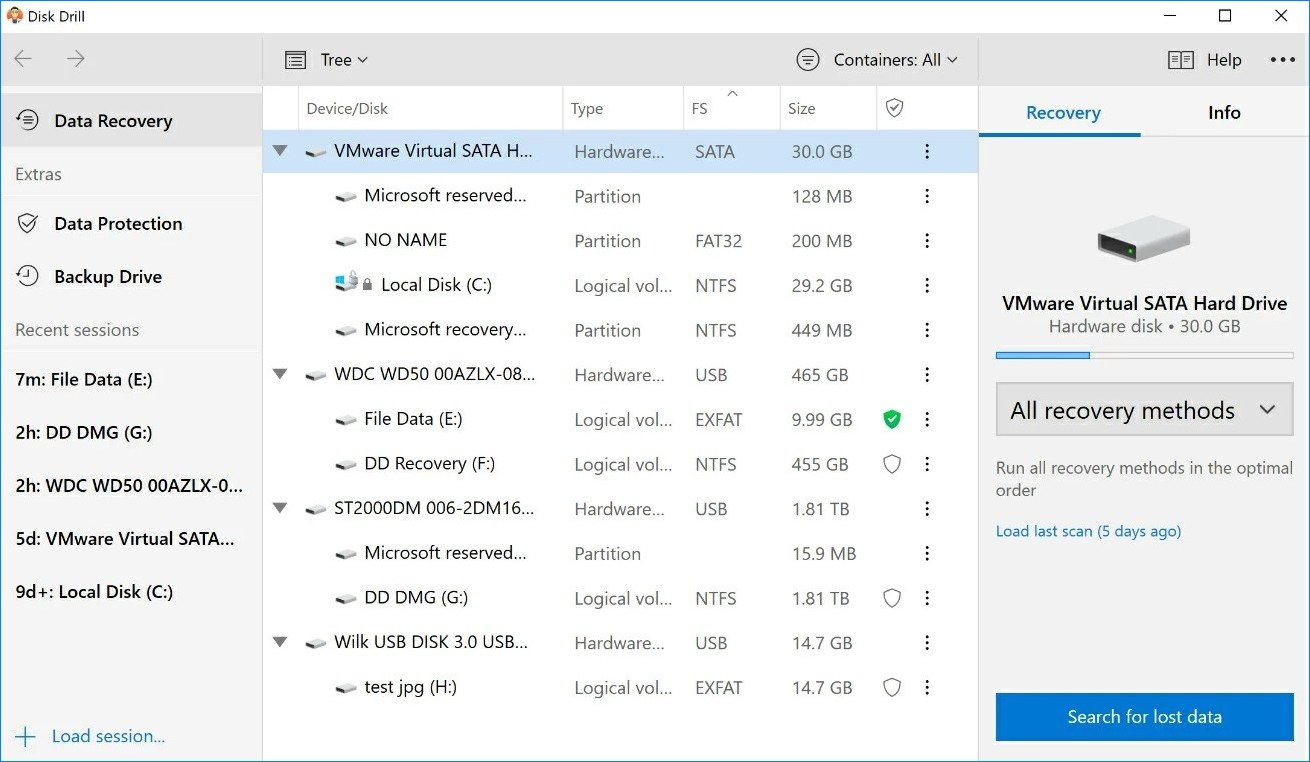Collapse the VMware Virtual SATA drive entry
Screen dimensions: 1310x762
[x=280, y=151]
